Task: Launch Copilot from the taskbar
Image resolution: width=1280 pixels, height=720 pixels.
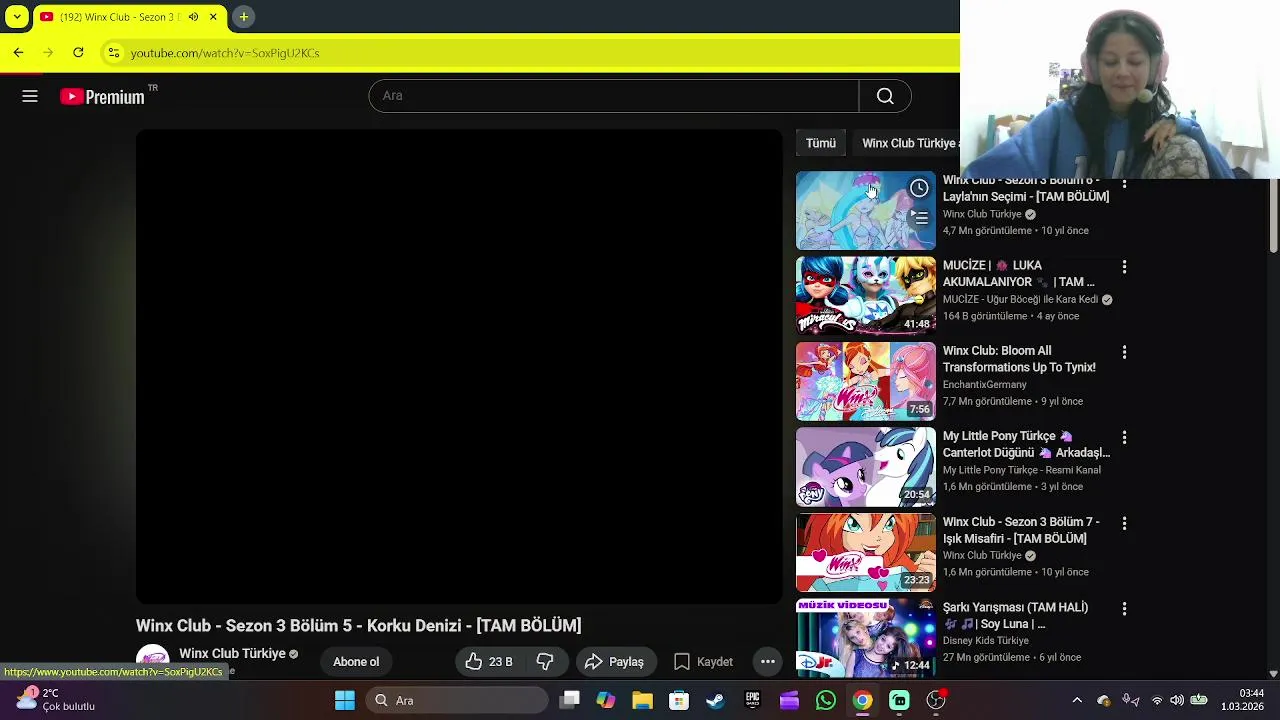Action: pyautogui.click(x=606, y=701)
